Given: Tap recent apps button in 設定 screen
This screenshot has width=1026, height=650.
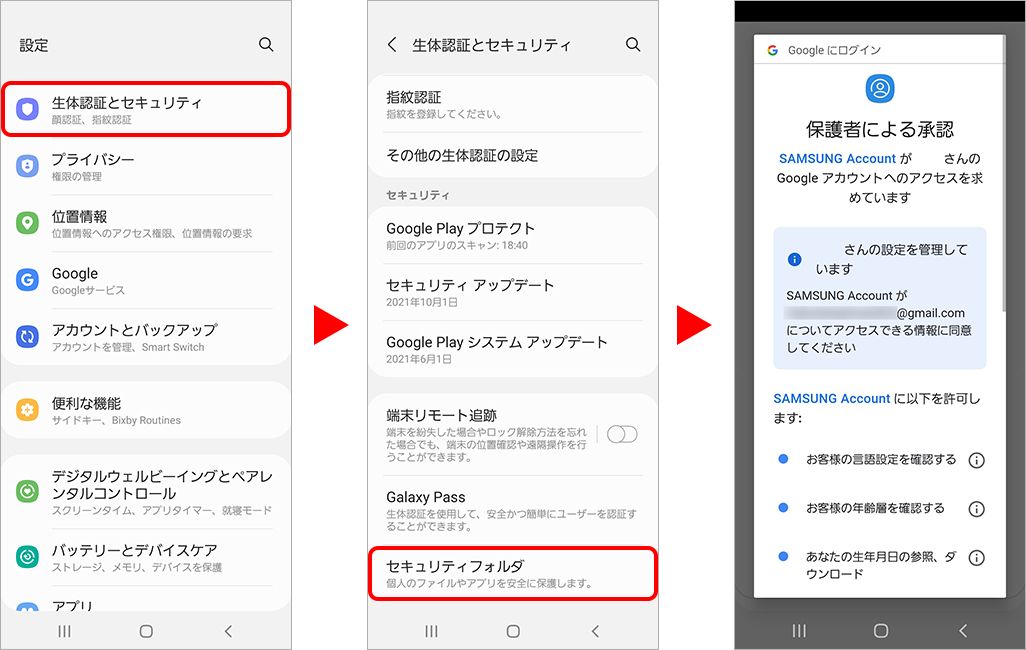Looking at the screenshot, I should 64,631.
